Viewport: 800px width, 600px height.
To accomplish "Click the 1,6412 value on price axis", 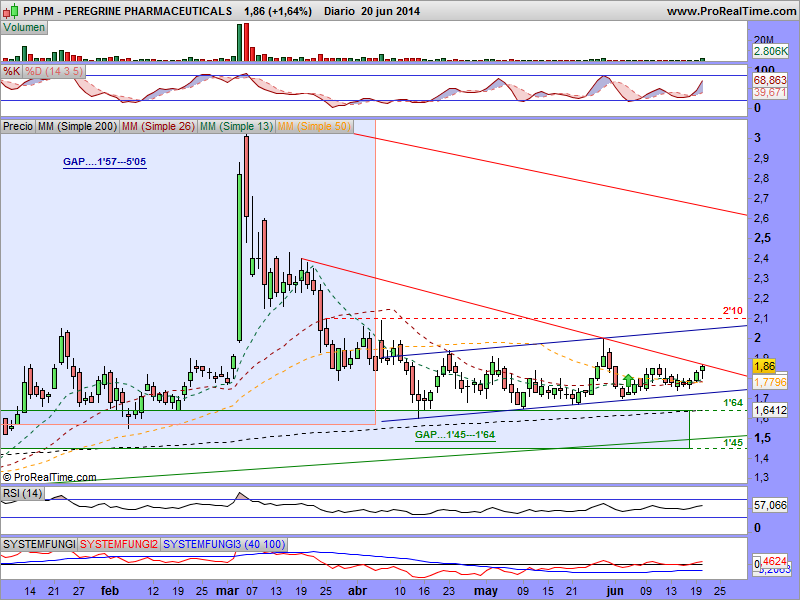I will click(x=770, y=410).
